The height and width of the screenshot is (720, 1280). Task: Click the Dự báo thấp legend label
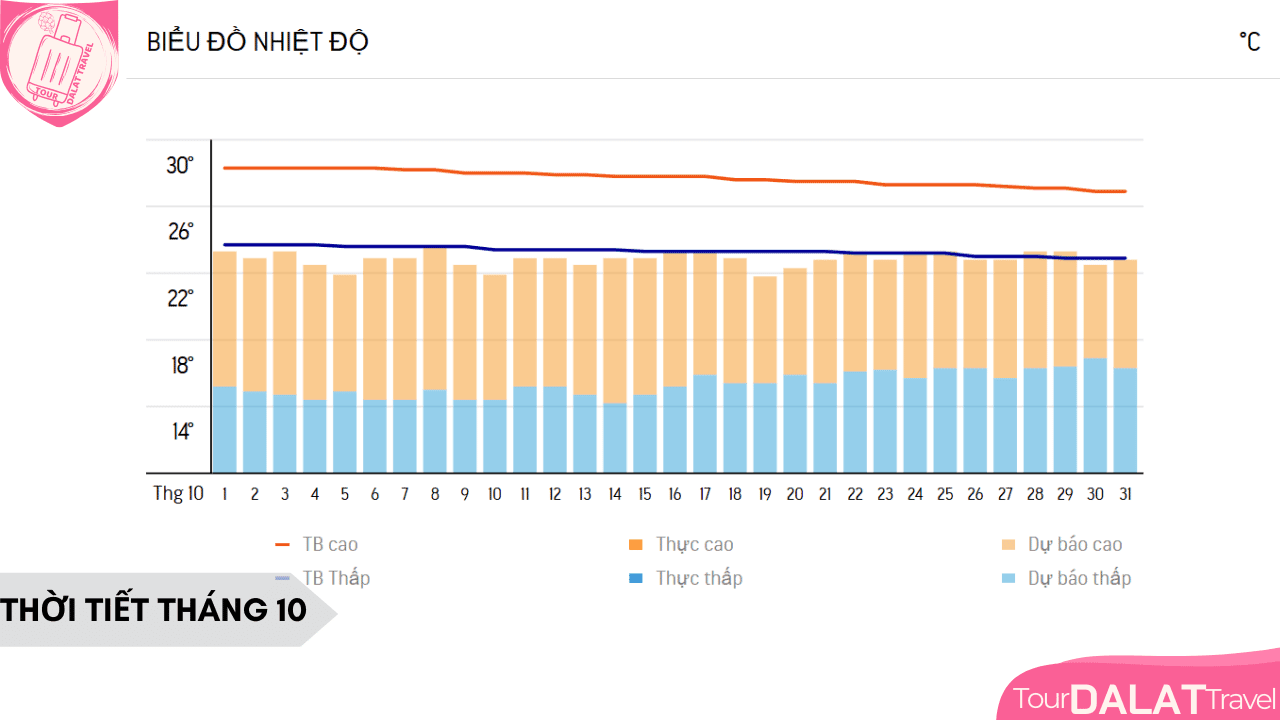click(1079, 578)
